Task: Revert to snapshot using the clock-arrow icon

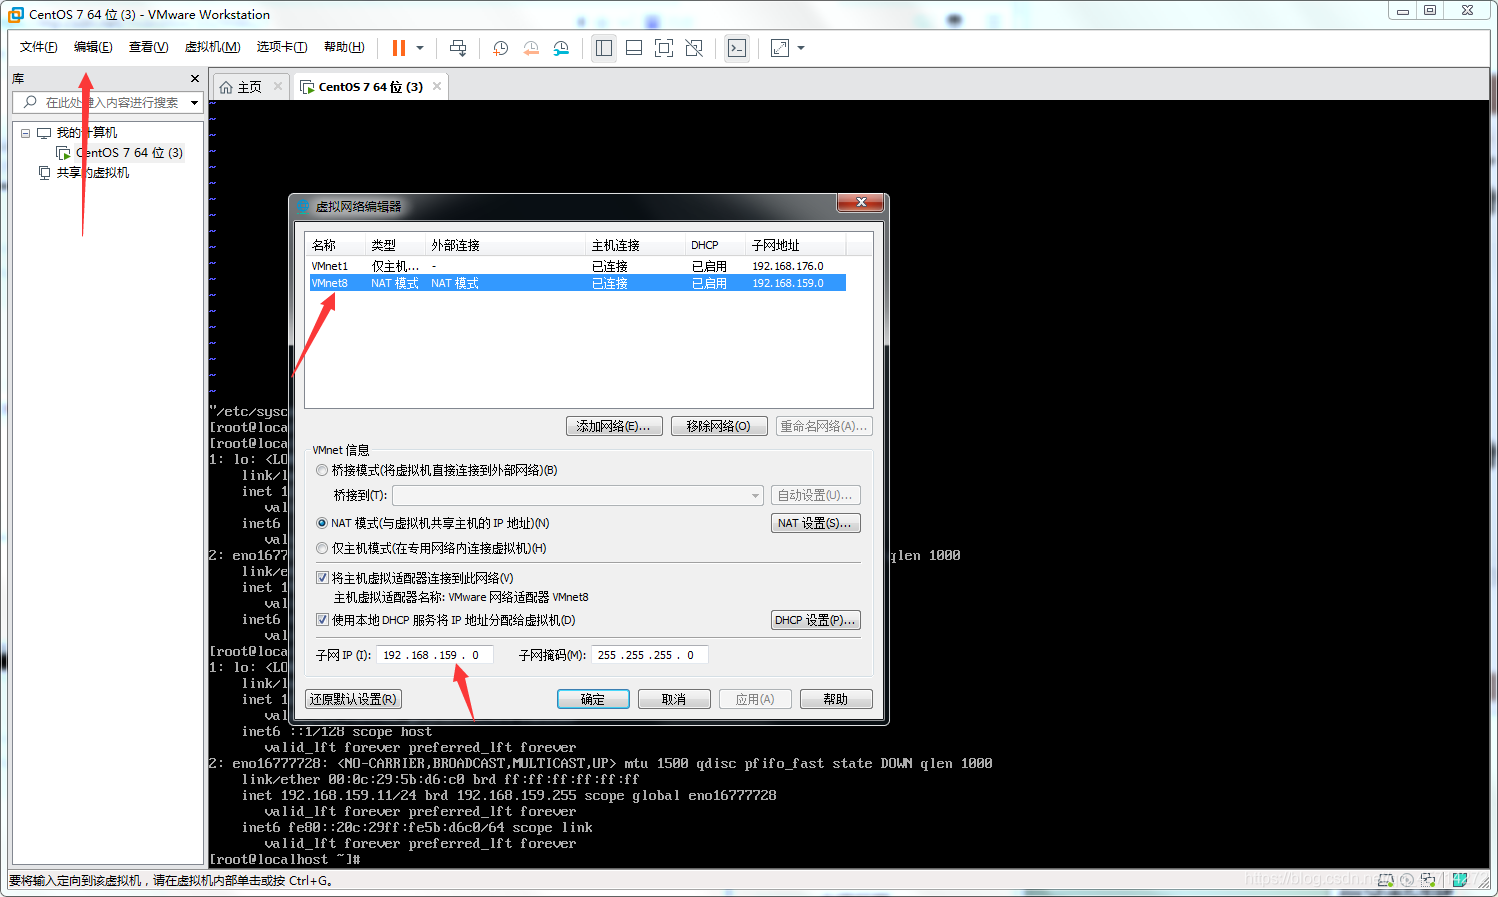Action: (x=531, y=48)
